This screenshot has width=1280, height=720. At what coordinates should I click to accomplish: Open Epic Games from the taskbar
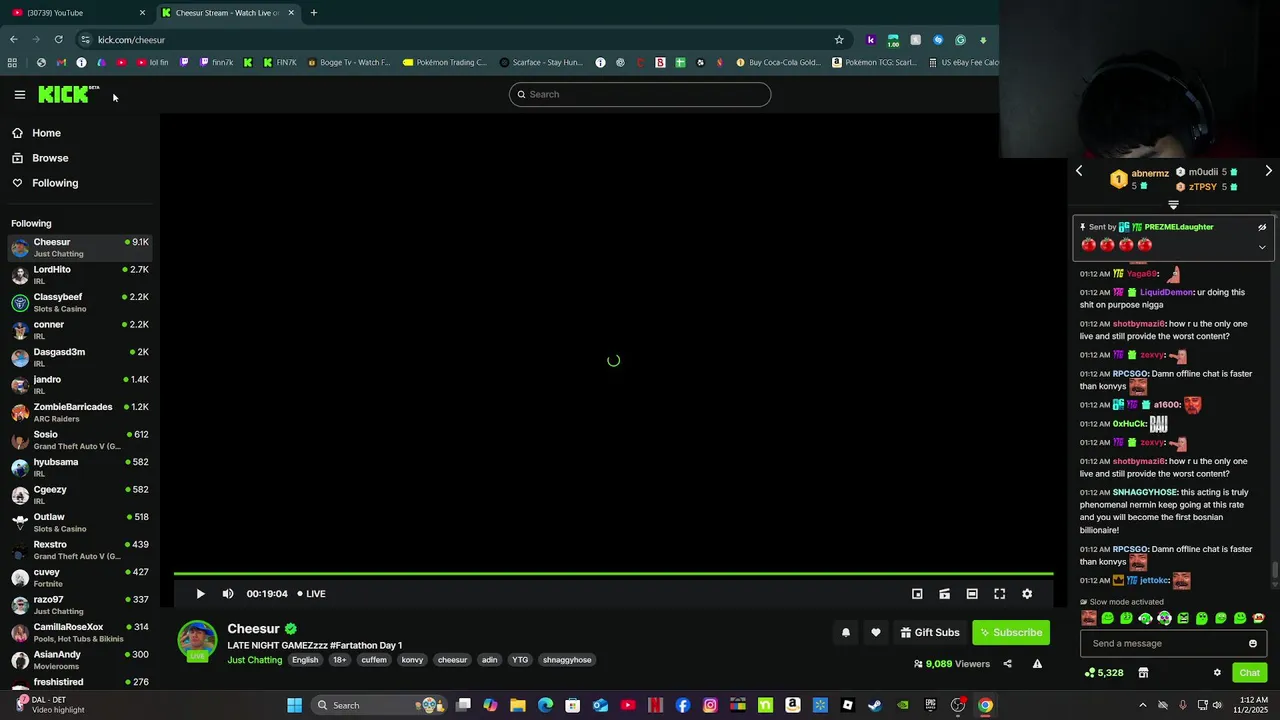pyautogui.click(x=930, y=705)
